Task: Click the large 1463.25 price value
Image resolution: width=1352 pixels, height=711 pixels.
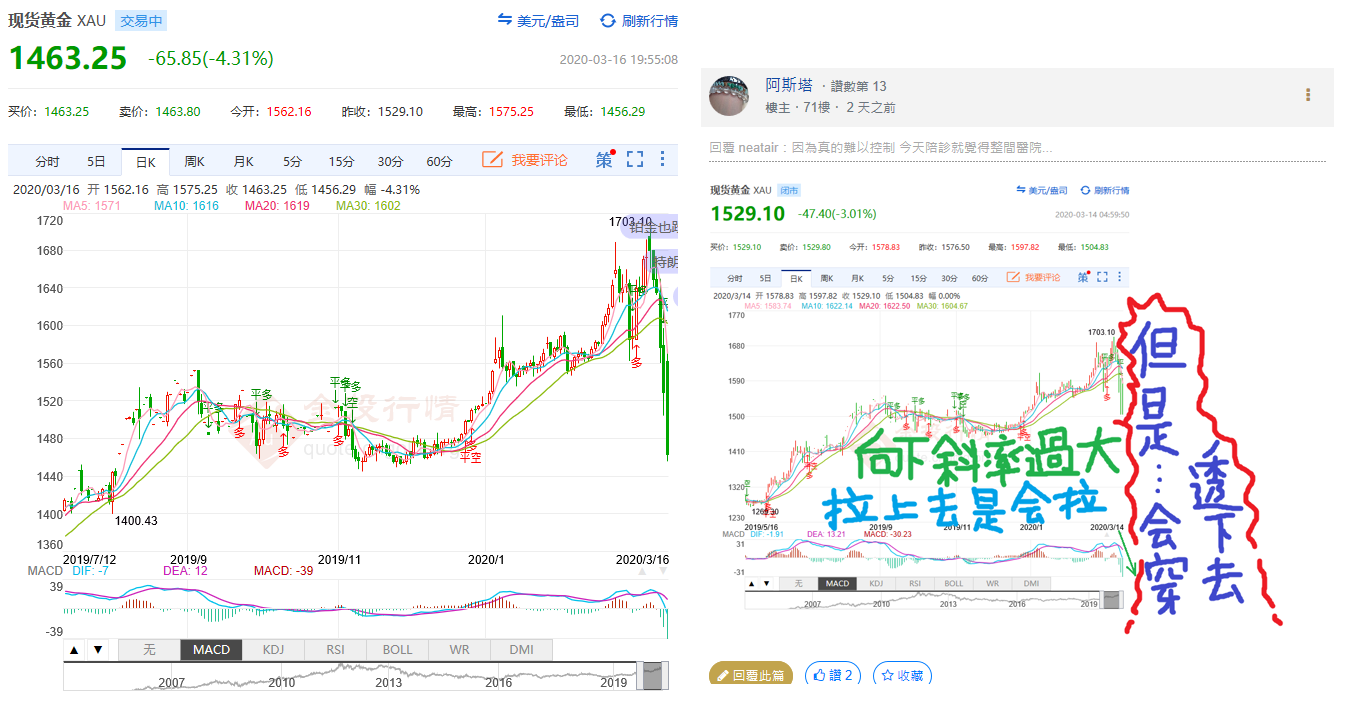Action: 68,58
